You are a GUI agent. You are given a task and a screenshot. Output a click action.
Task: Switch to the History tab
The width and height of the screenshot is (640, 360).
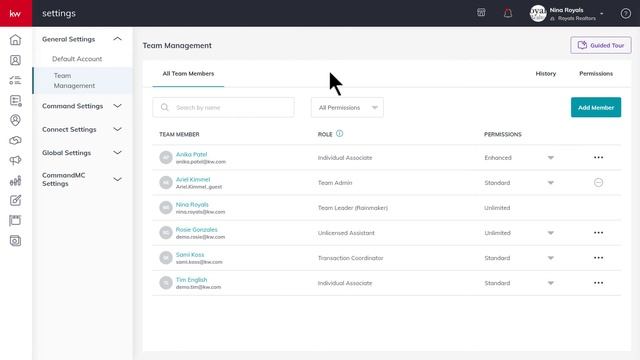click(545, 73)
